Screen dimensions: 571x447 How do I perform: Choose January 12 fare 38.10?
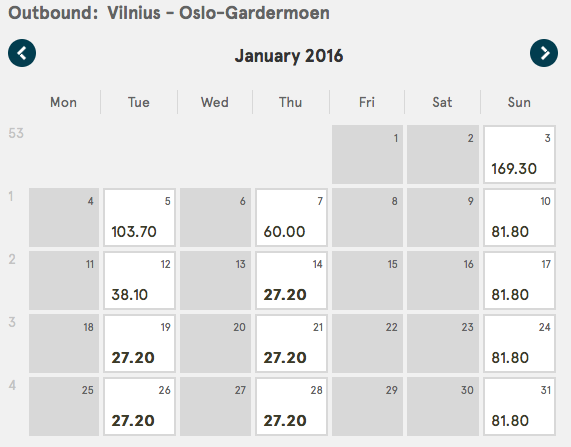(139, 281)
